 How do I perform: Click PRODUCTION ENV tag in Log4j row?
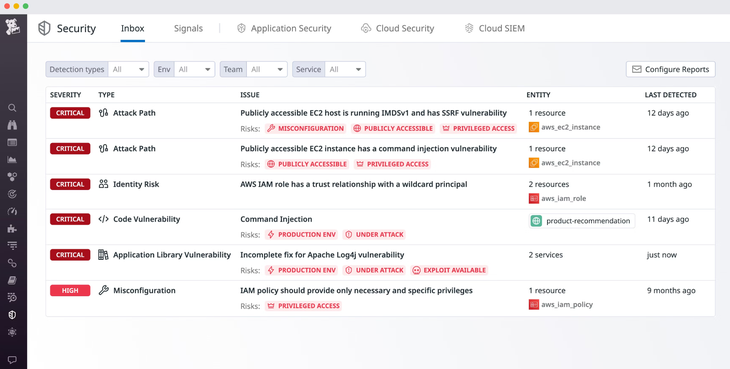pos(301,270)
